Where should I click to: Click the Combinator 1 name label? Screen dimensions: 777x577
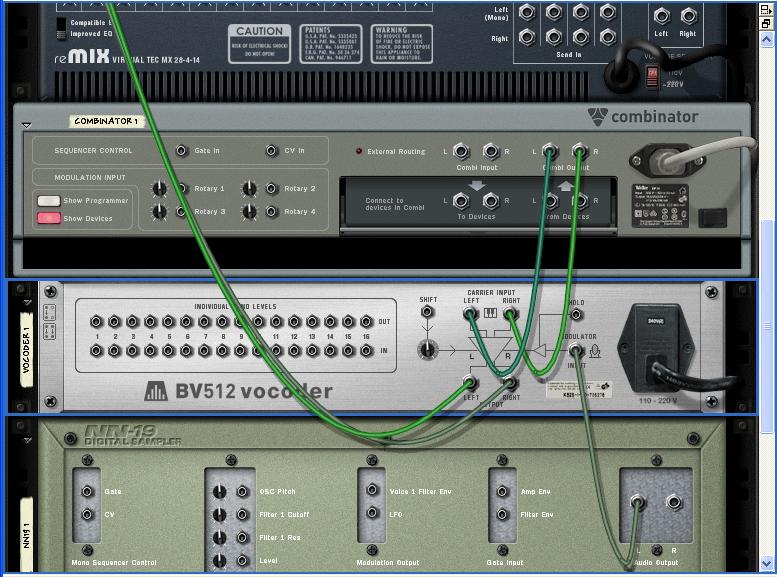click(106, 121)
